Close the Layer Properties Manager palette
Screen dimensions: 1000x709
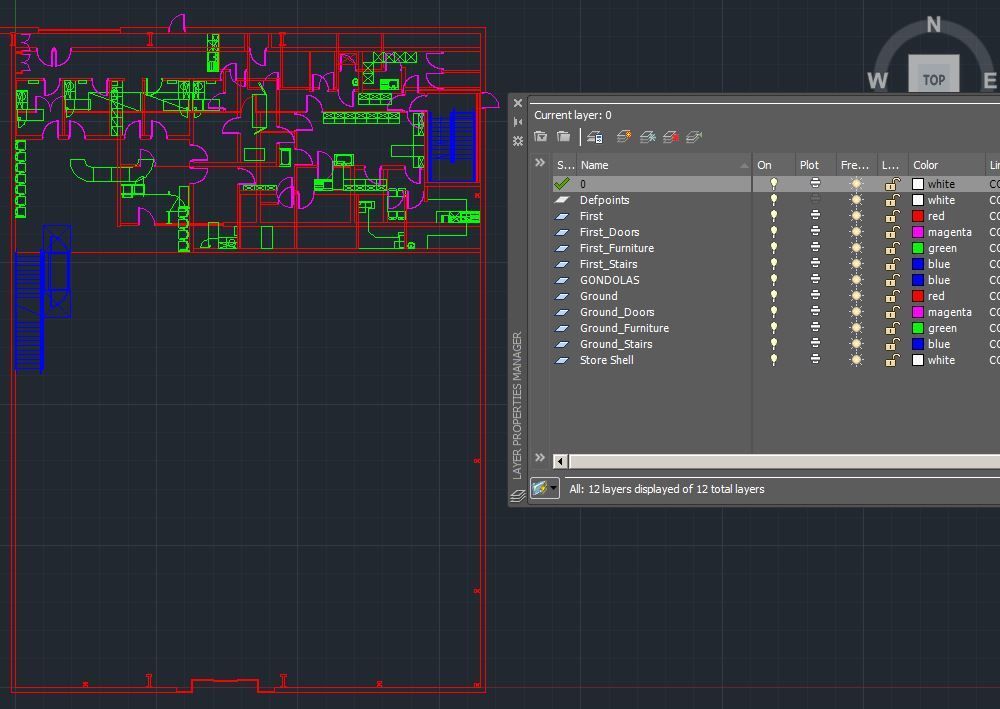518,103
